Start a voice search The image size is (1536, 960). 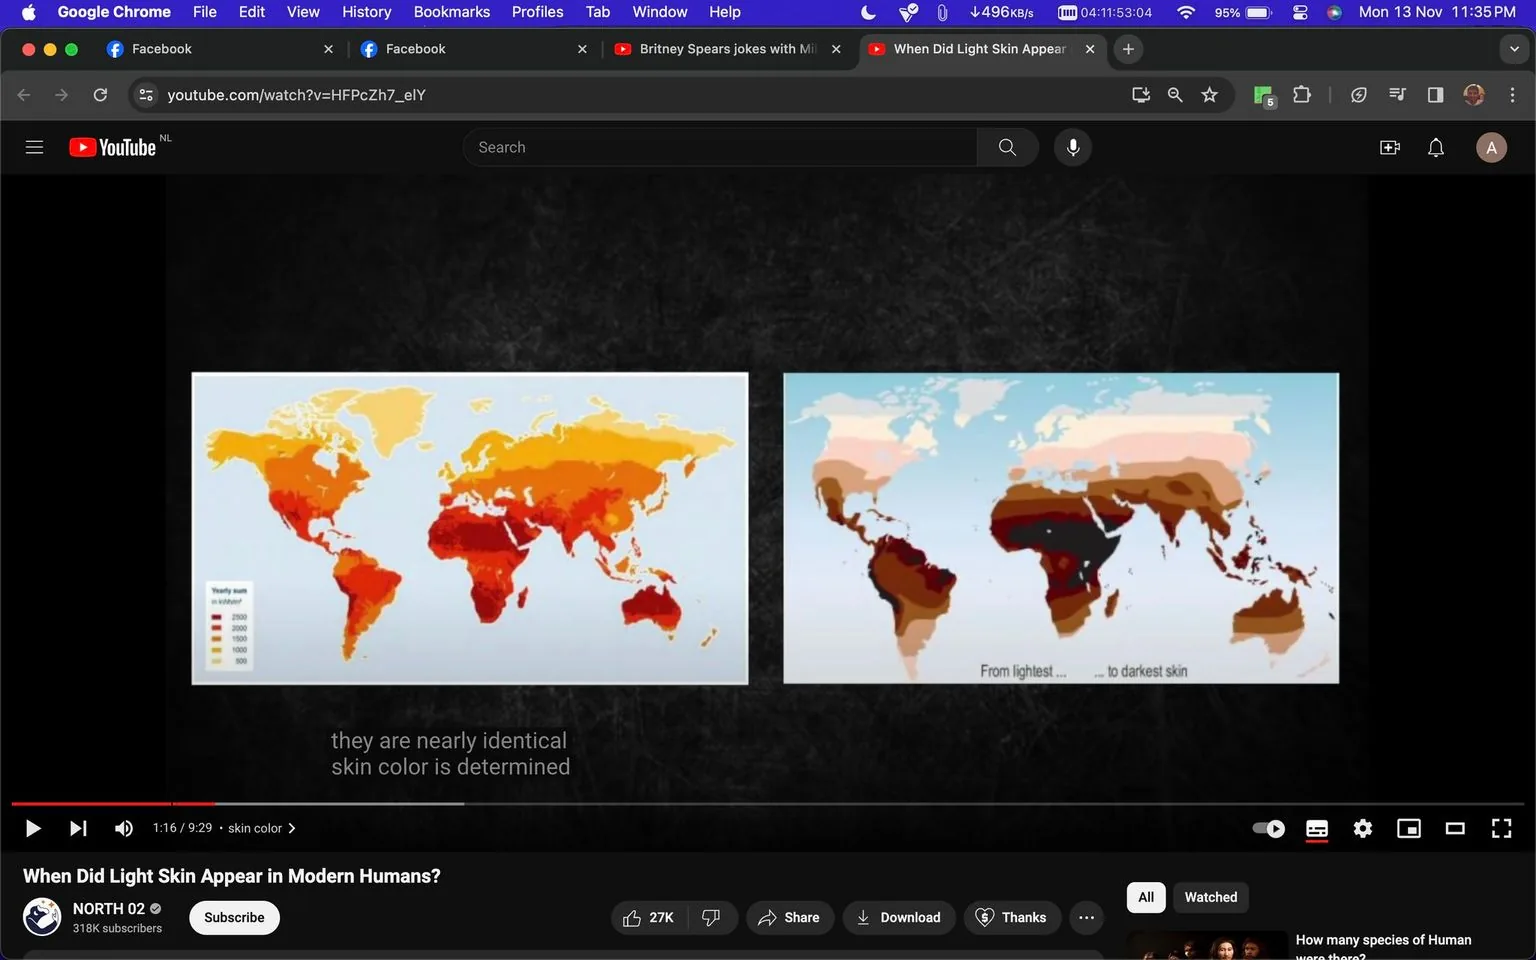click(x=1072, y=147)
